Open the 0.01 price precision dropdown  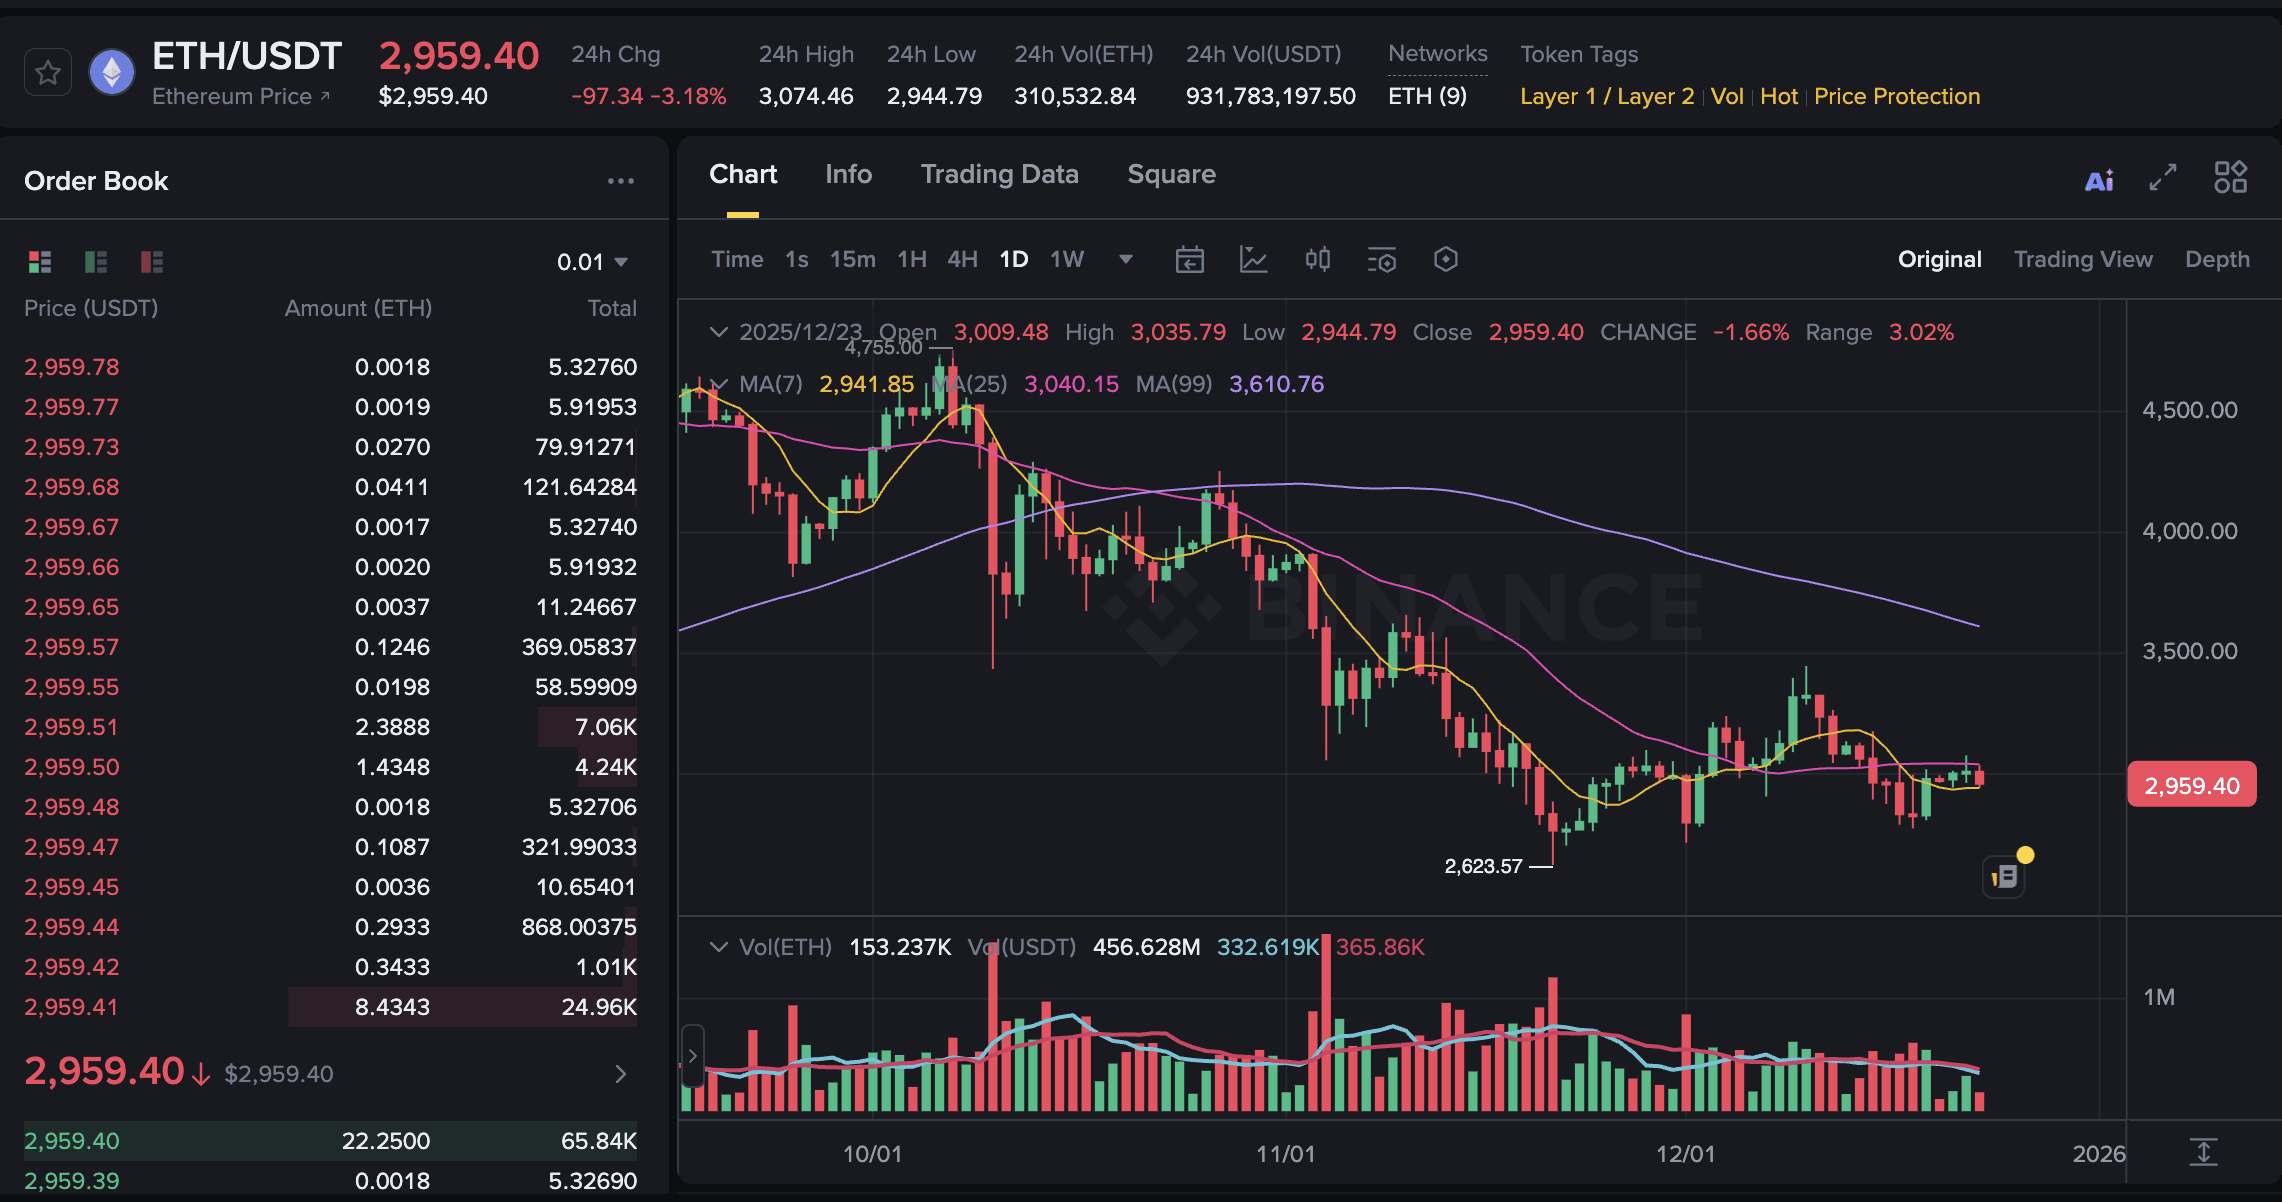[x=592, y=261]
